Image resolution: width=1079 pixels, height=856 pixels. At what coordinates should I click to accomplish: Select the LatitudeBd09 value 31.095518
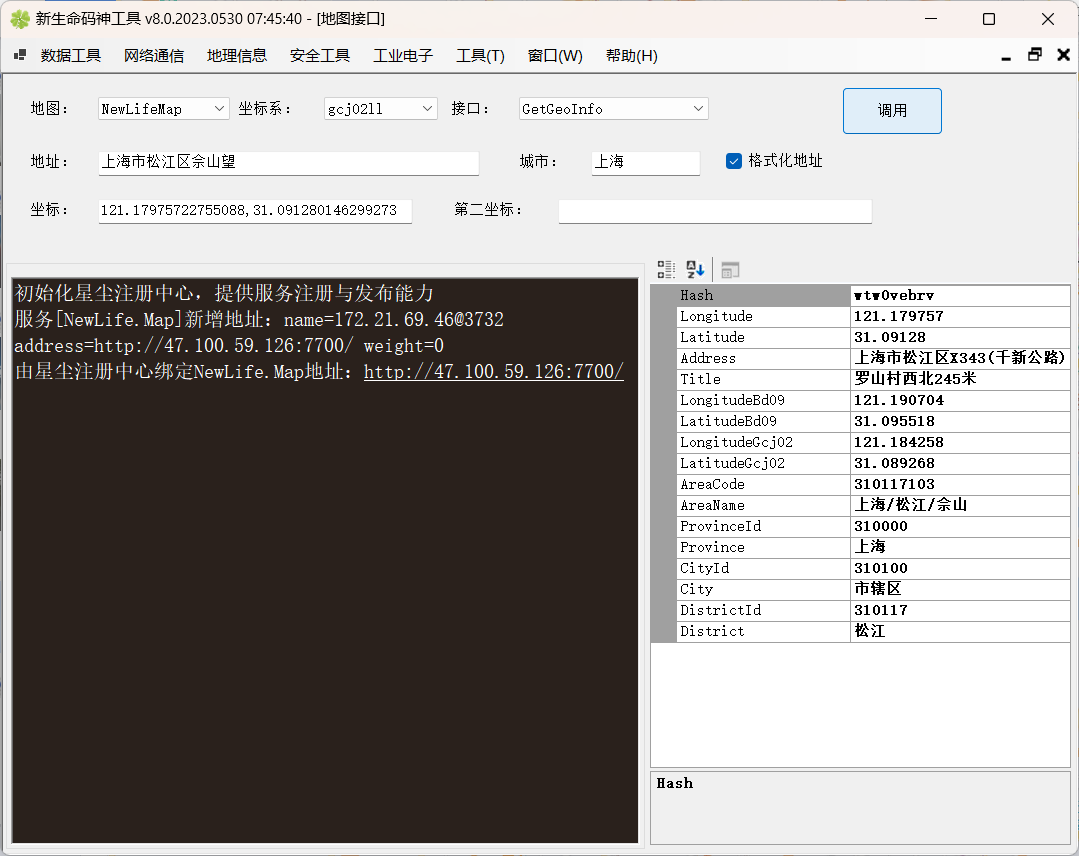point(894,421)
